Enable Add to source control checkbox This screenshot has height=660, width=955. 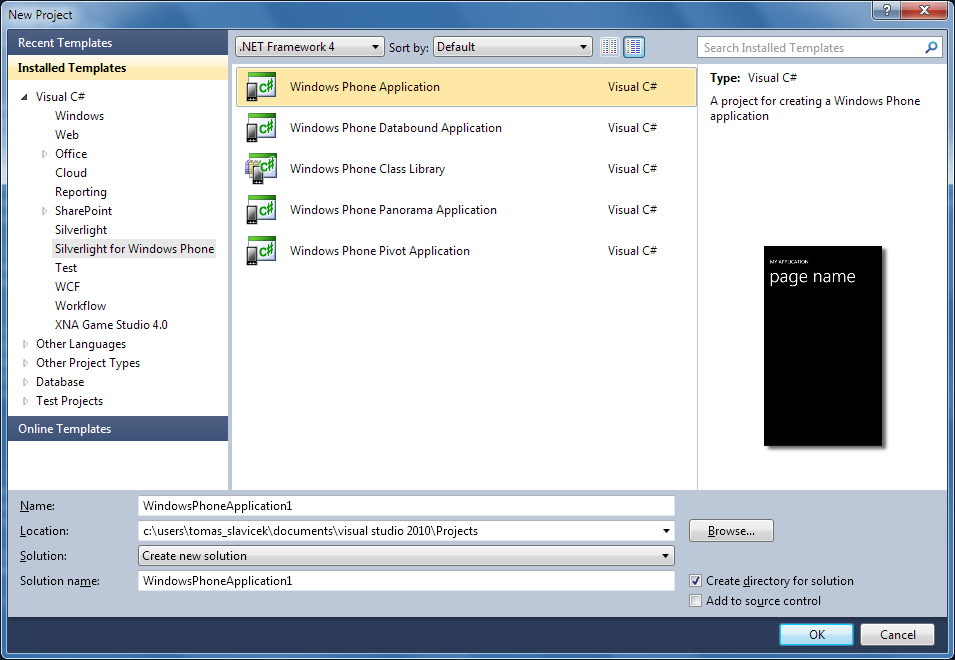tap(696, 601)
